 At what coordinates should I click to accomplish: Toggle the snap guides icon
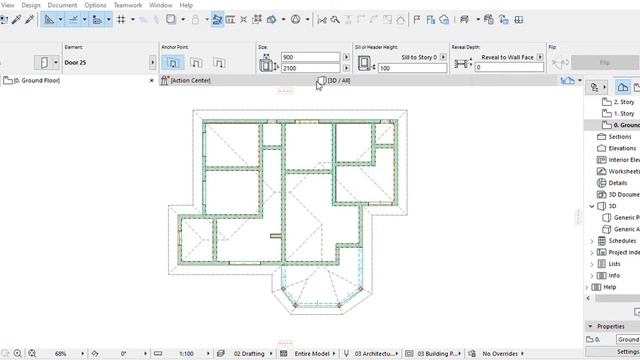coord(73,20)
